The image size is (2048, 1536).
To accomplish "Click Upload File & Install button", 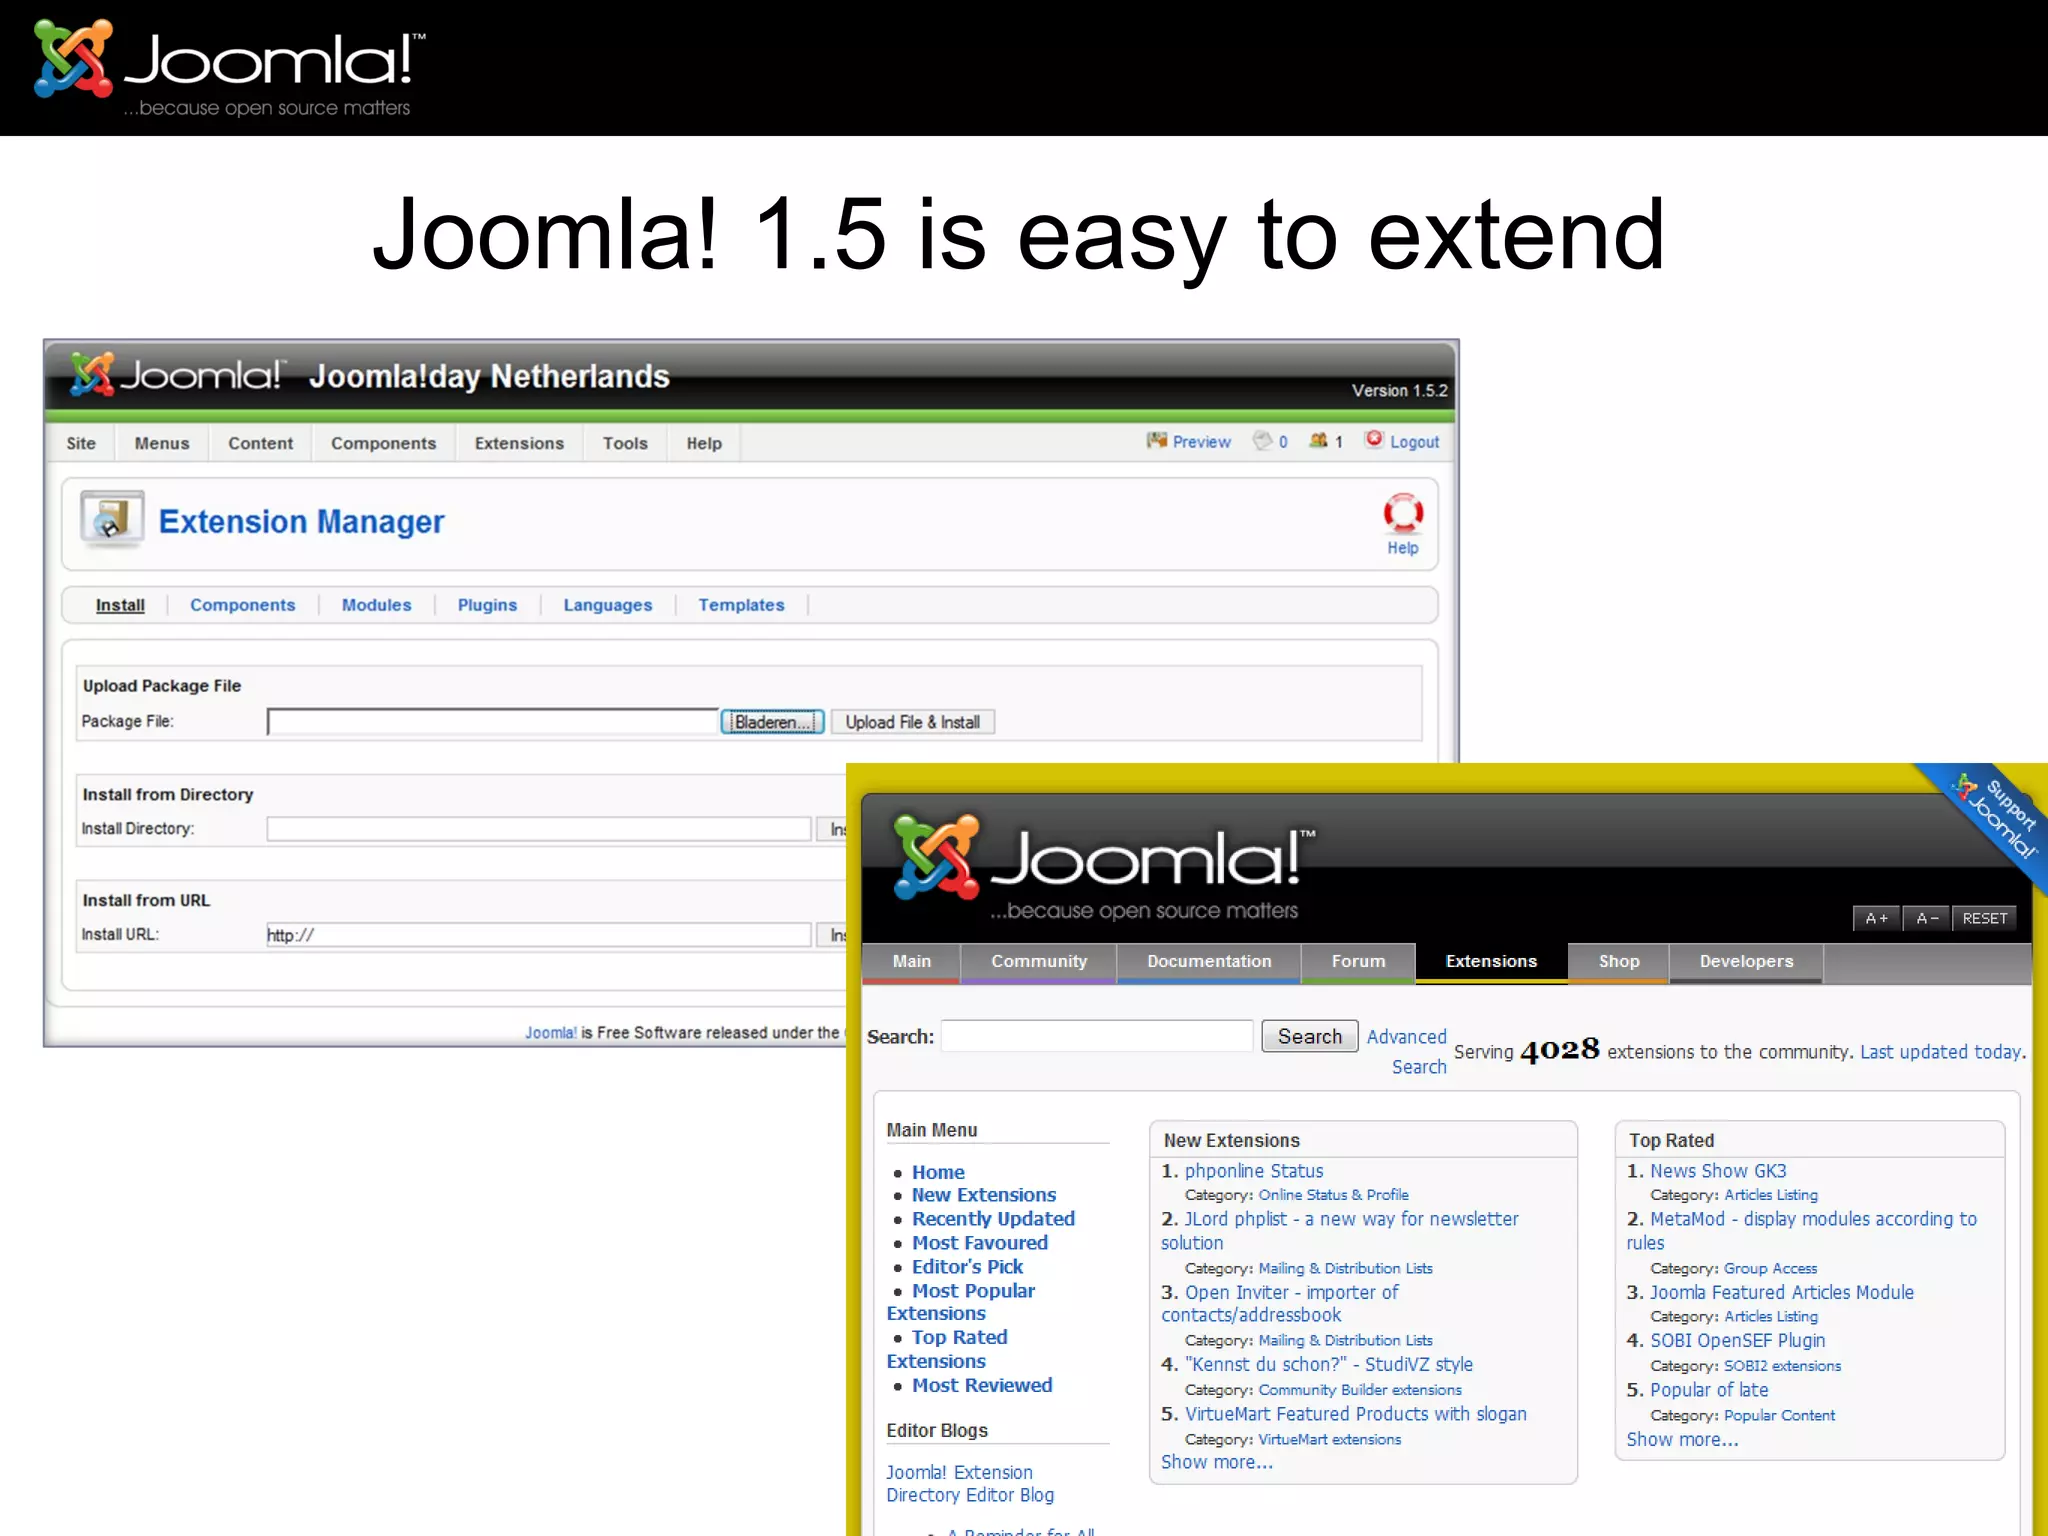I will click(x=912, y=722).
